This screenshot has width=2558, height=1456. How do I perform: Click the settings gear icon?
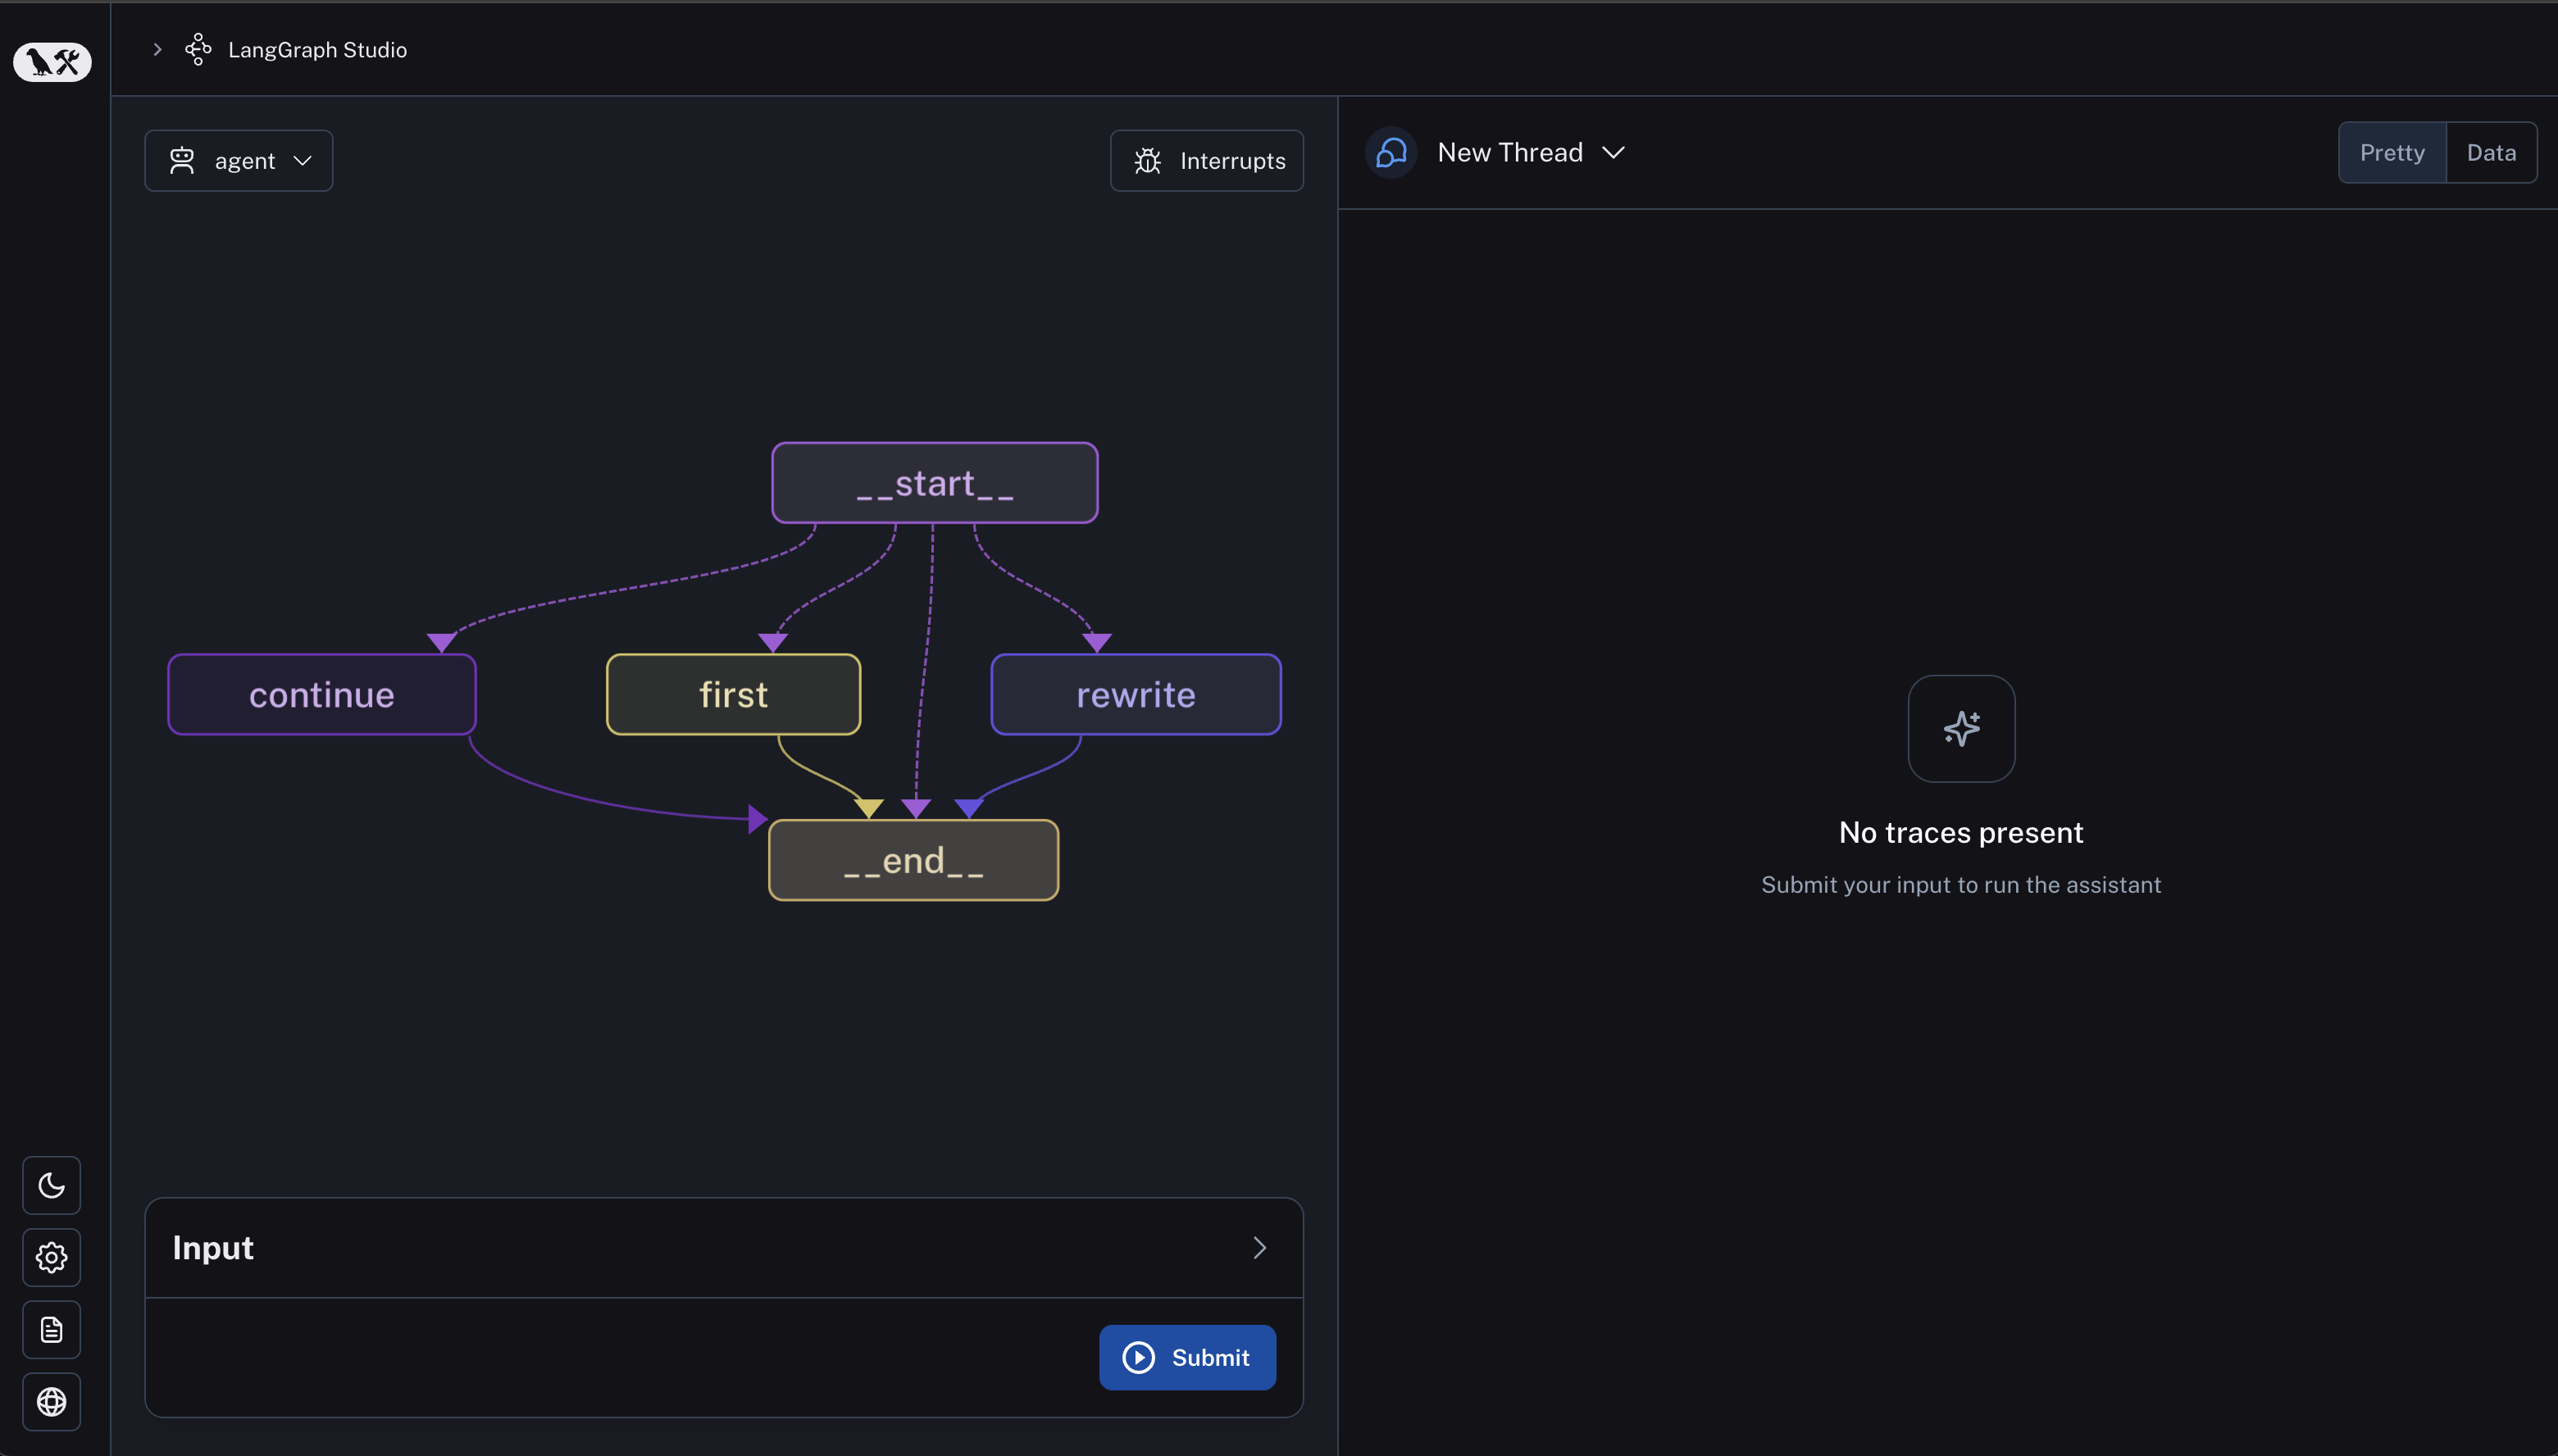pos(51,1258)
